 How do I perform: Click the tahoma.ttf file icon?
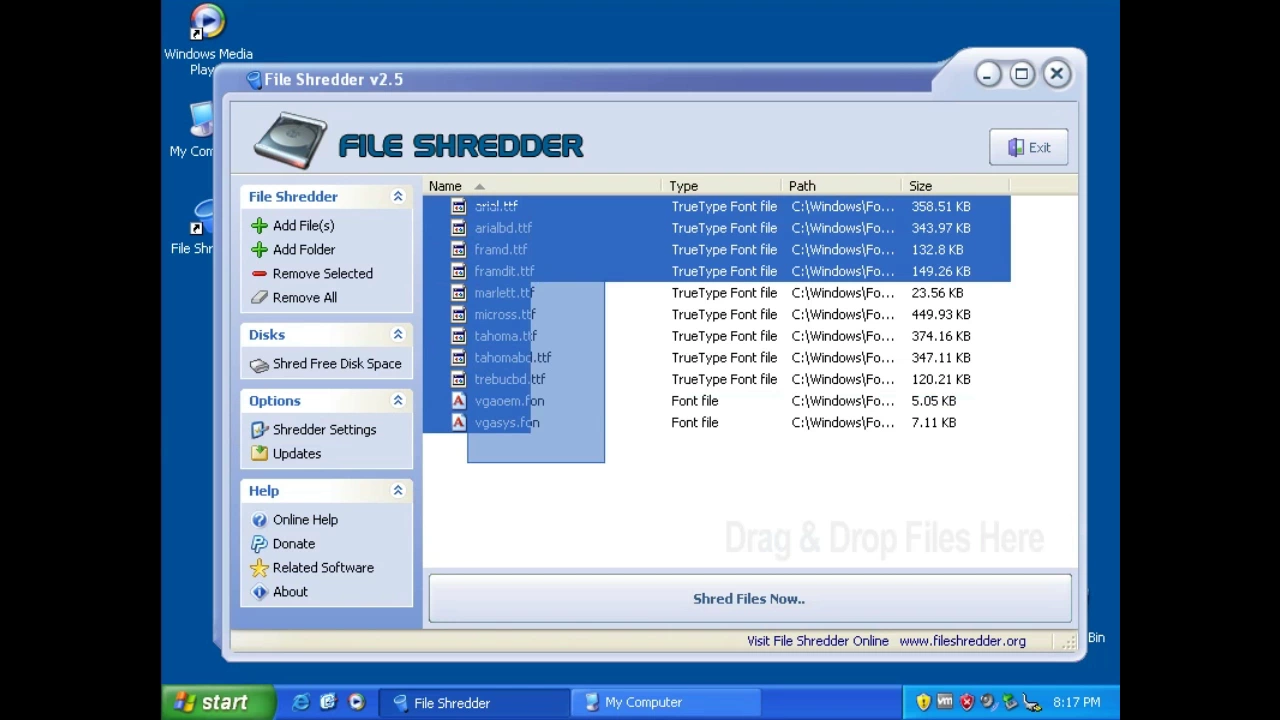(458, 336)
